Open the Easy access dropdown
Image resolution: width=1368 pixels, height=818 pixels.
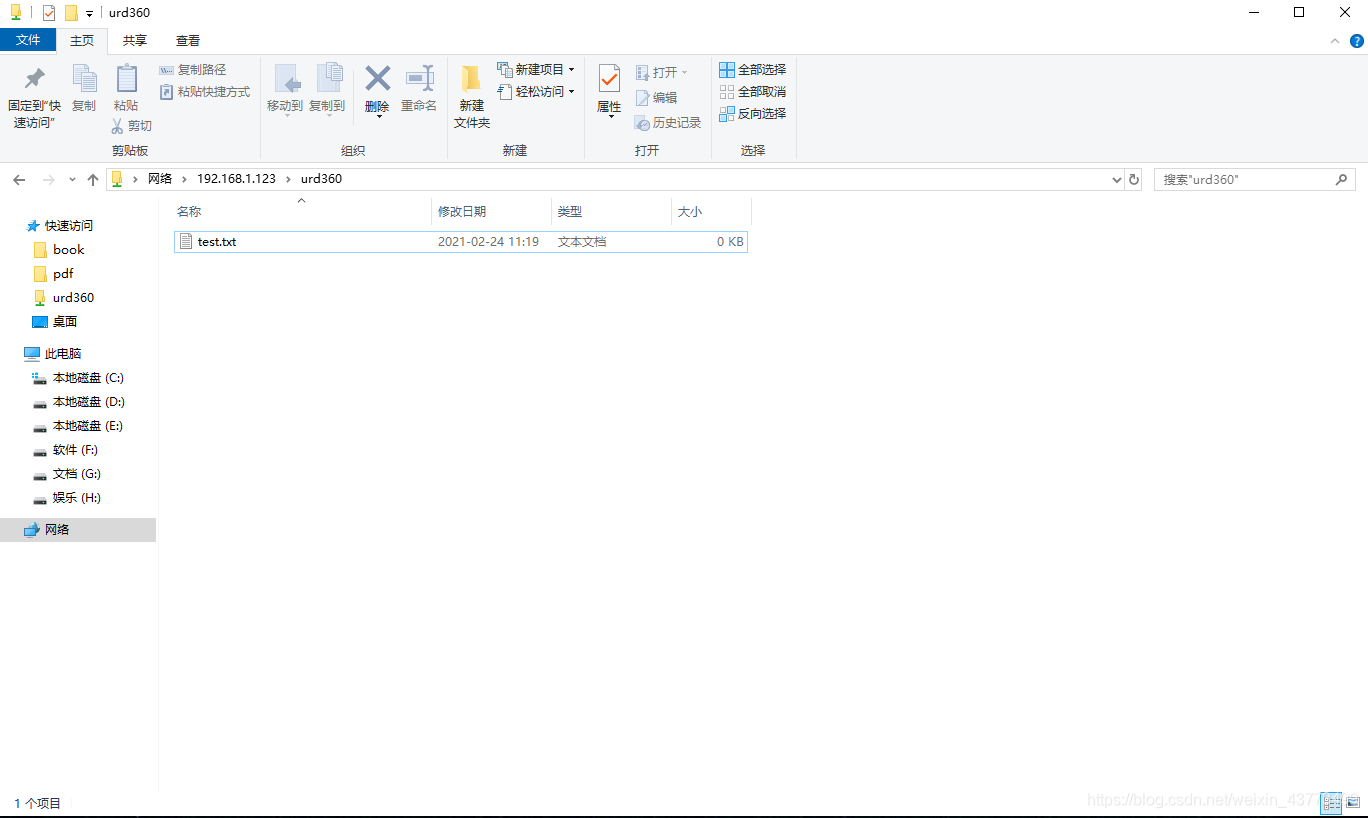pyautogui.click(x=536, y=92)
